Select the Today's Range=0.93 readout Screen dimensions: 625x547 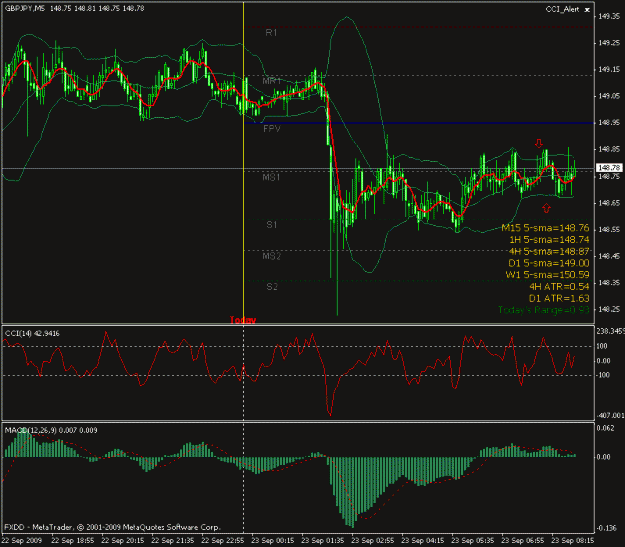point(544,310)
